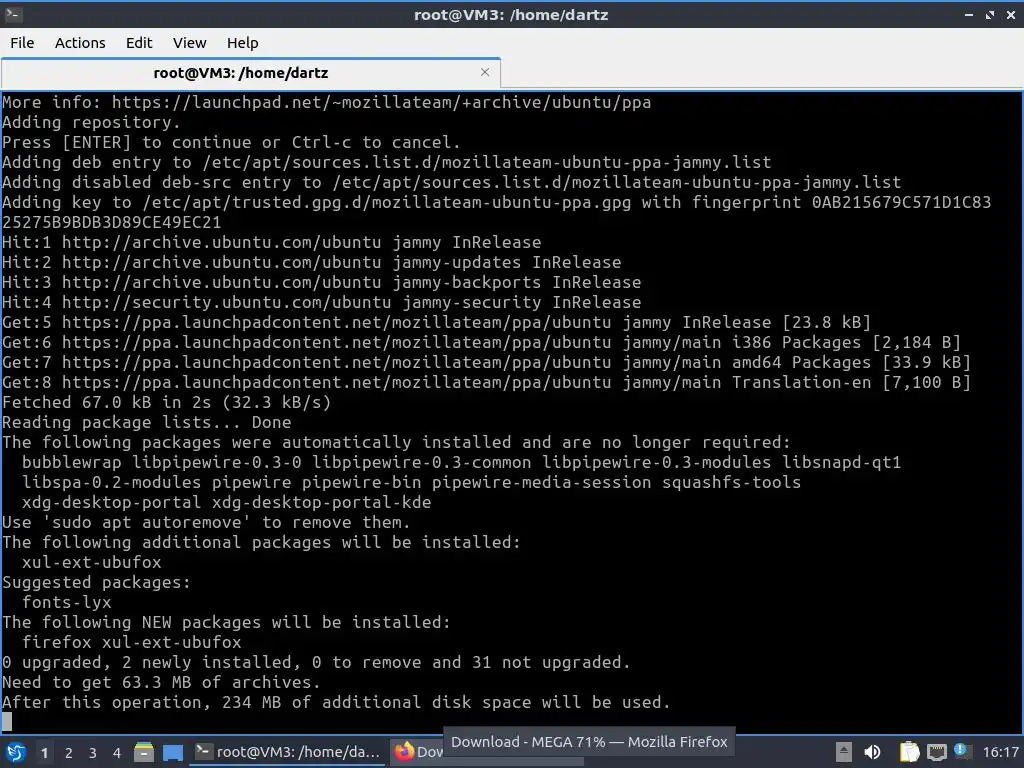Close the terminal window
This screenshot has width=1024, height=768.
(x=1010, y=14)
